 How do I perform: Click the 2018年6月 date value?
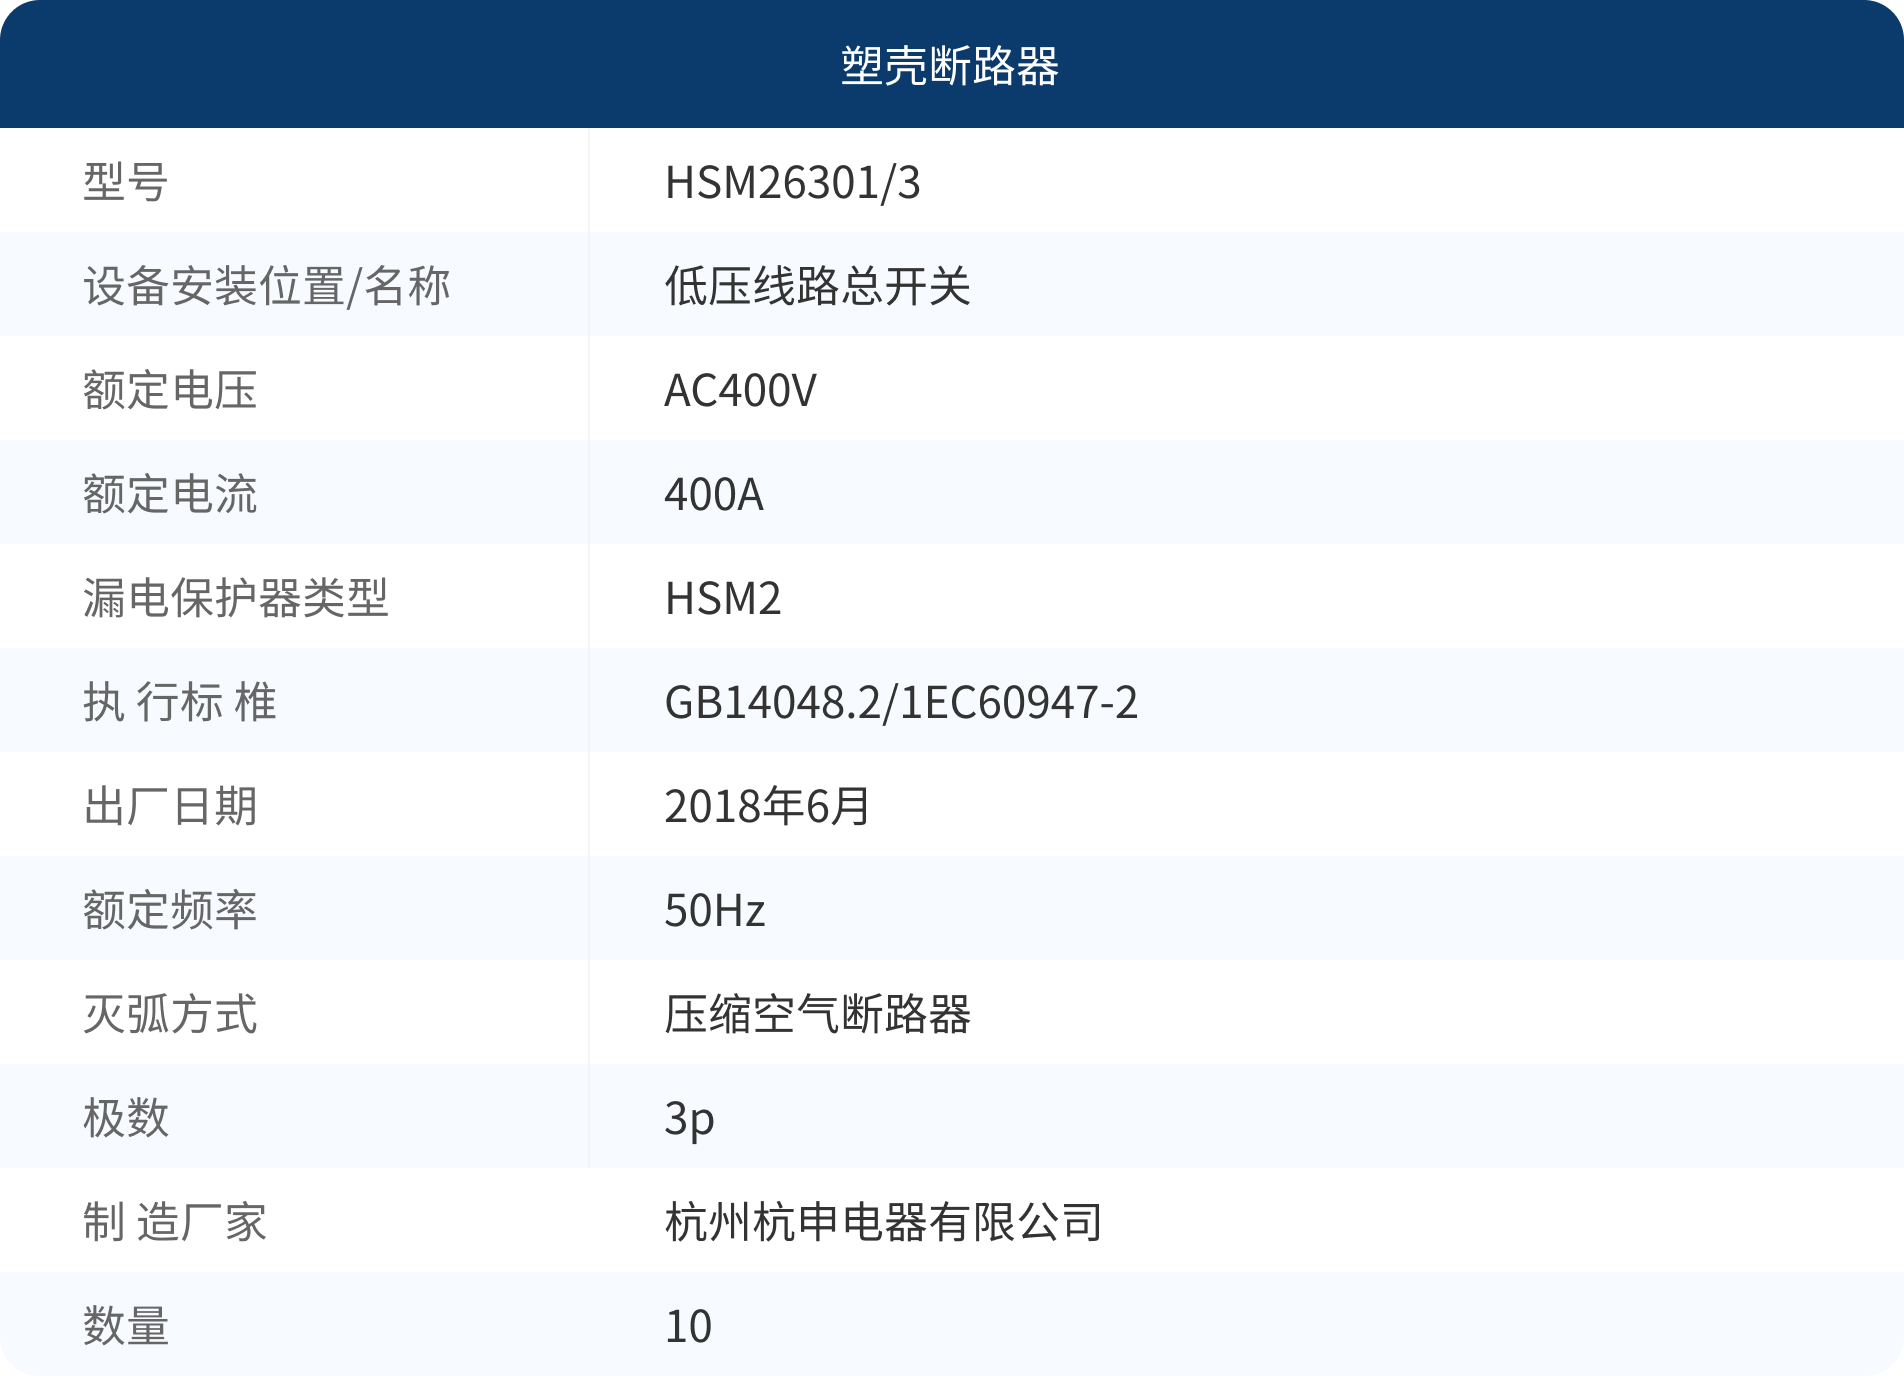coord(768,807)
